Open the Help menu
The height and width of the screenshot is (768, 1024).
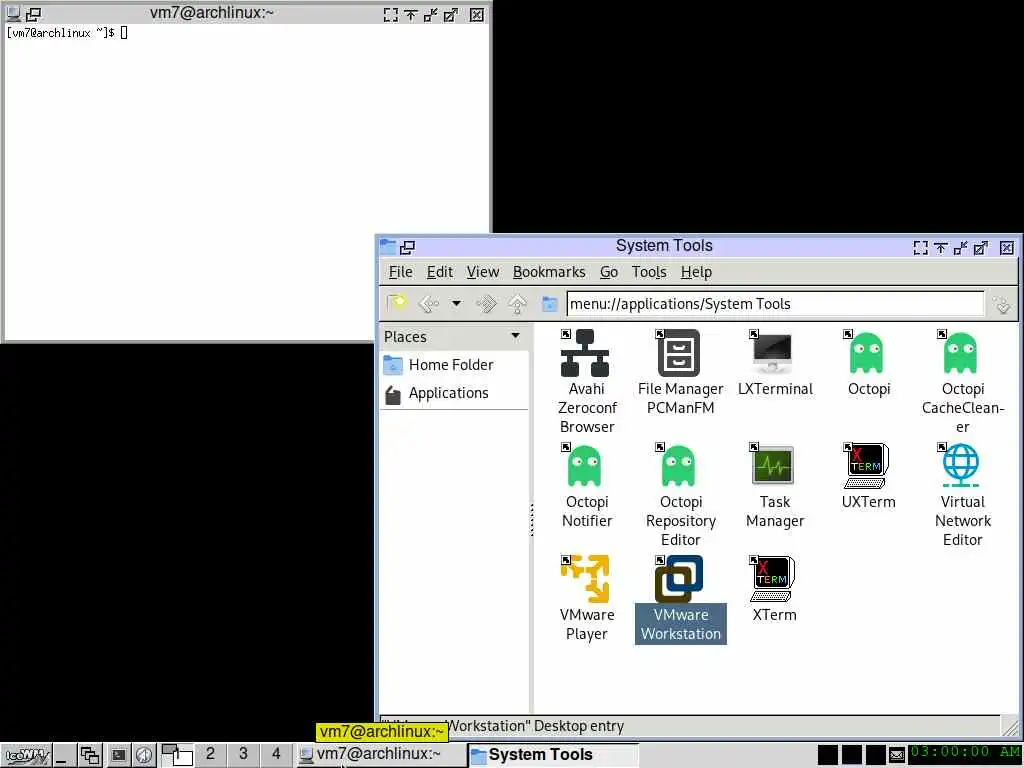(696, 272)
